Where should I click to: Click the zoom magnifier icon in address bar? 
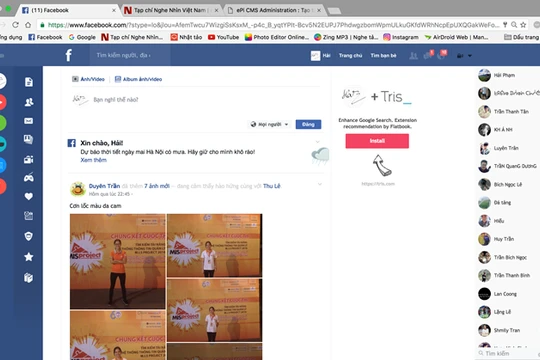(514, 25)
